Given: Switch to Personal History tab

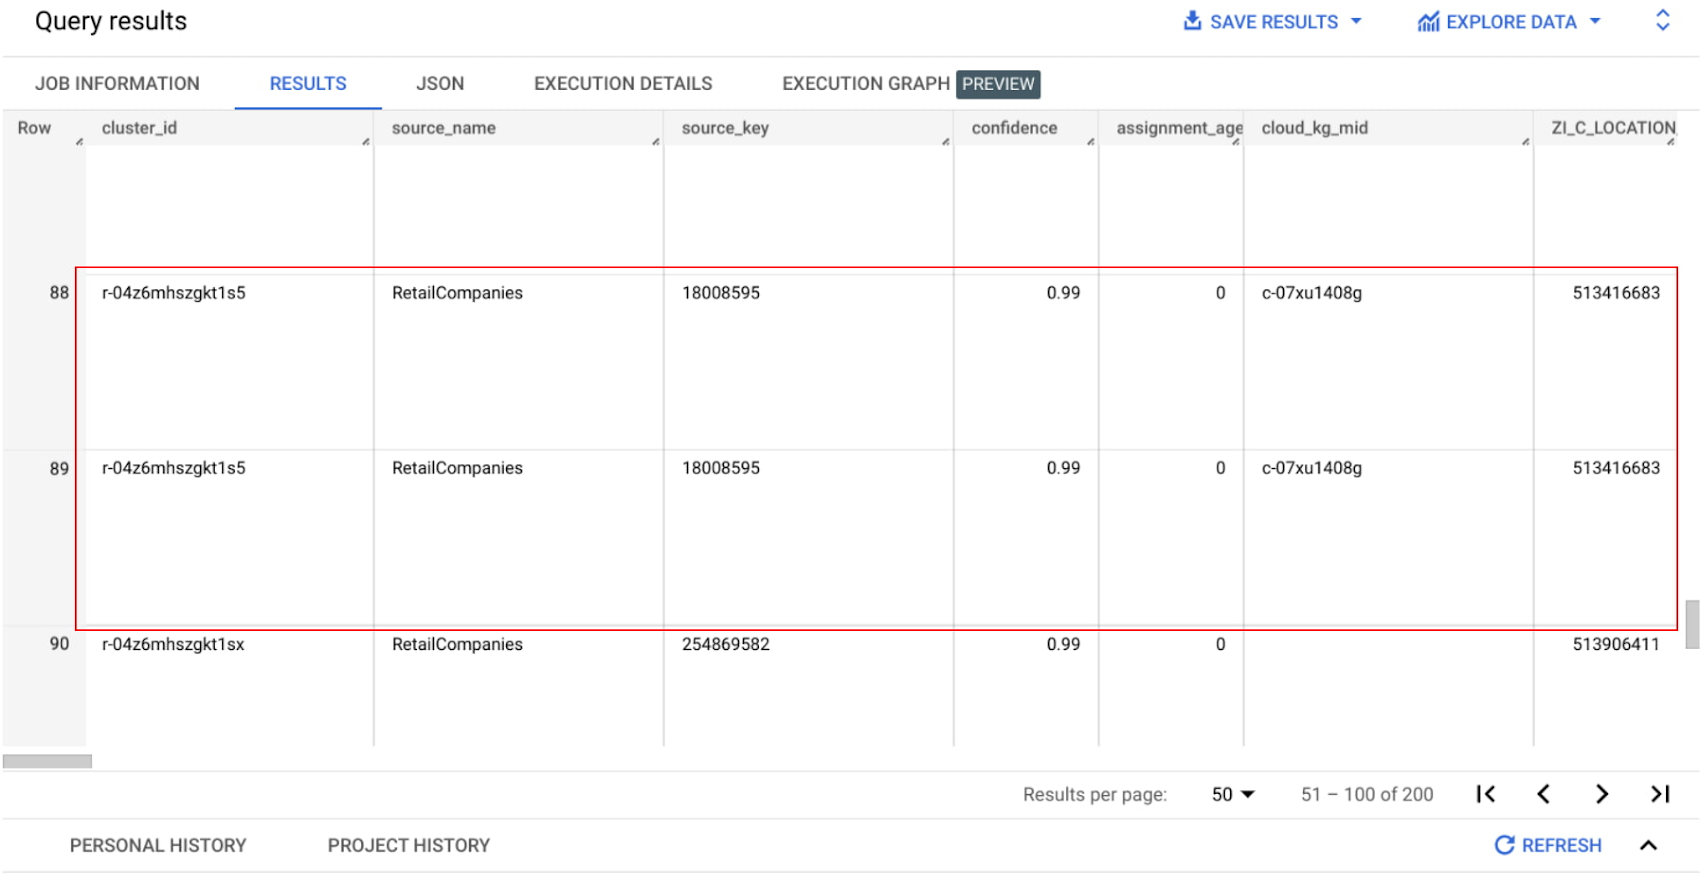Looking at the screenshot, I should [158, 846].
